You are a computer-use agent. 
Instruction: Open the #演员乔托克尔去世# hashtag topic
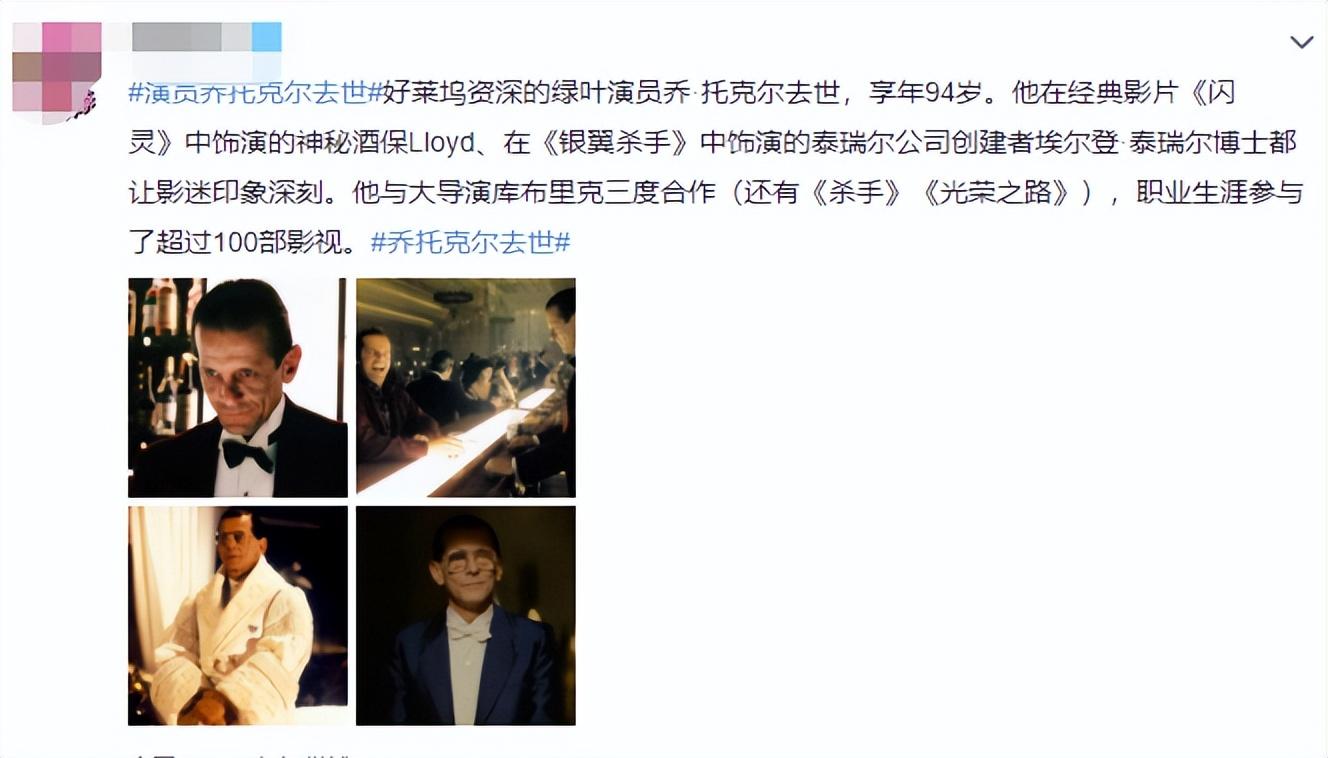point(256,93)
